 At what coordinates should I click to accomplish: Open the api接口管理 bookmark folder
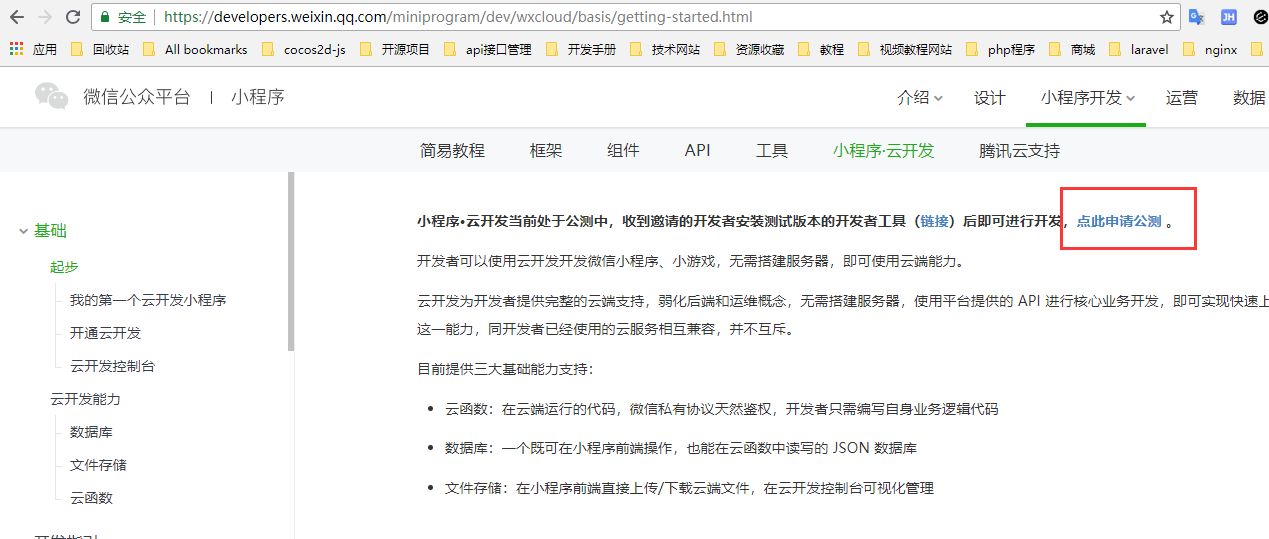tap(487, 49)
